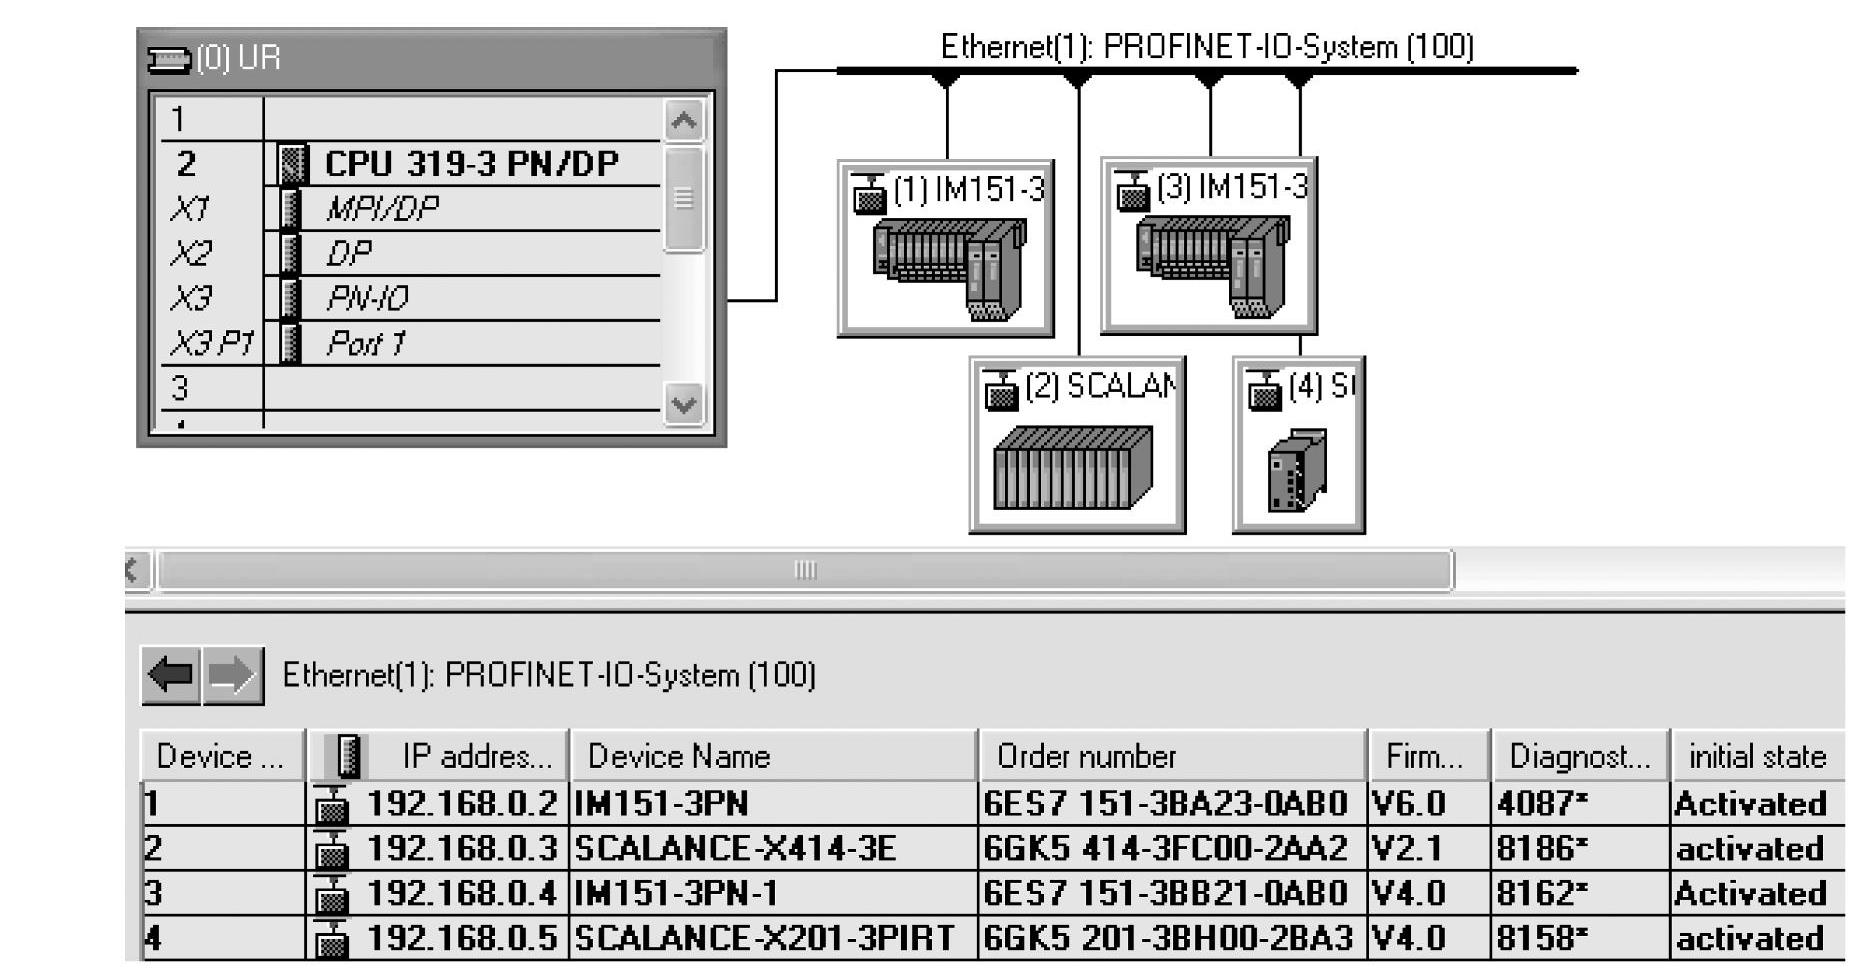The image size is (1871, 978).
Task: Select the PN-IO row in slot X3
Action: pyautogui.click(x=411, y=298)
